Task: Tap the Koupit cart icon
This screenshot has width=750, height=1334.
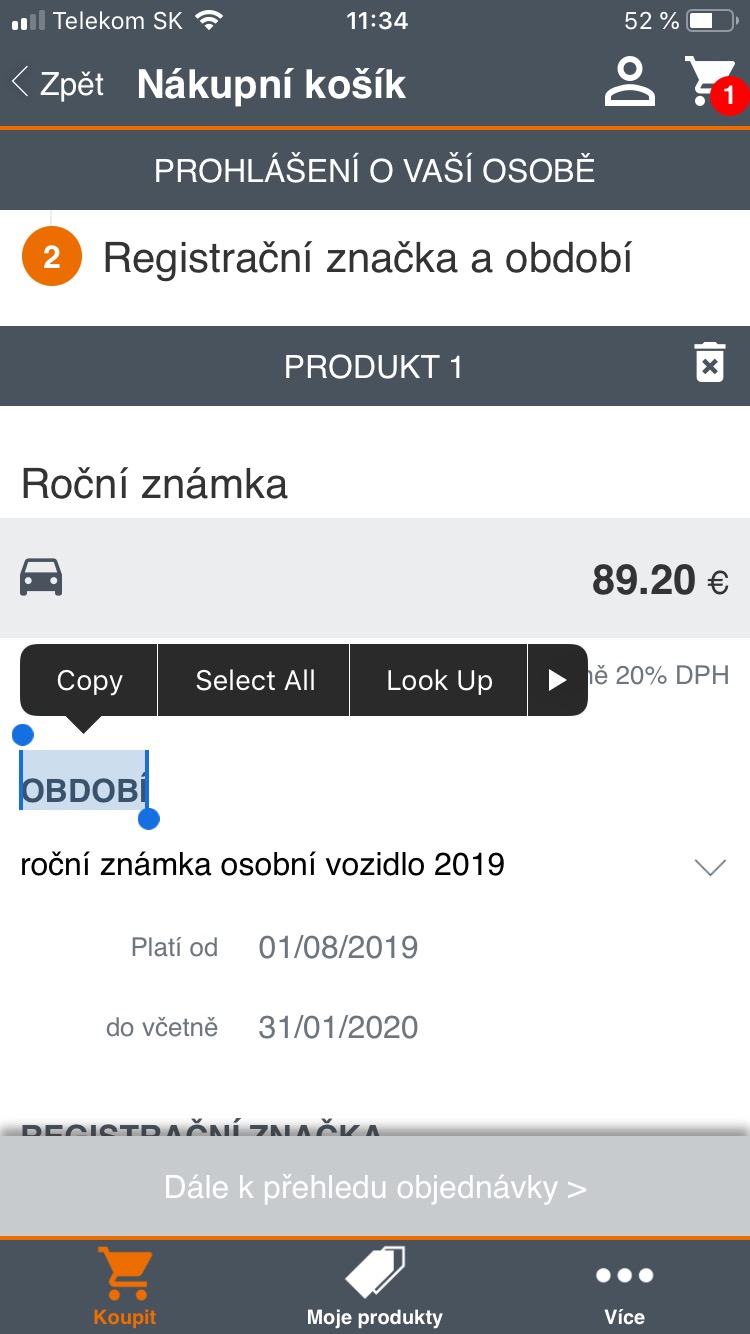Action: [x=125, y=1275]
